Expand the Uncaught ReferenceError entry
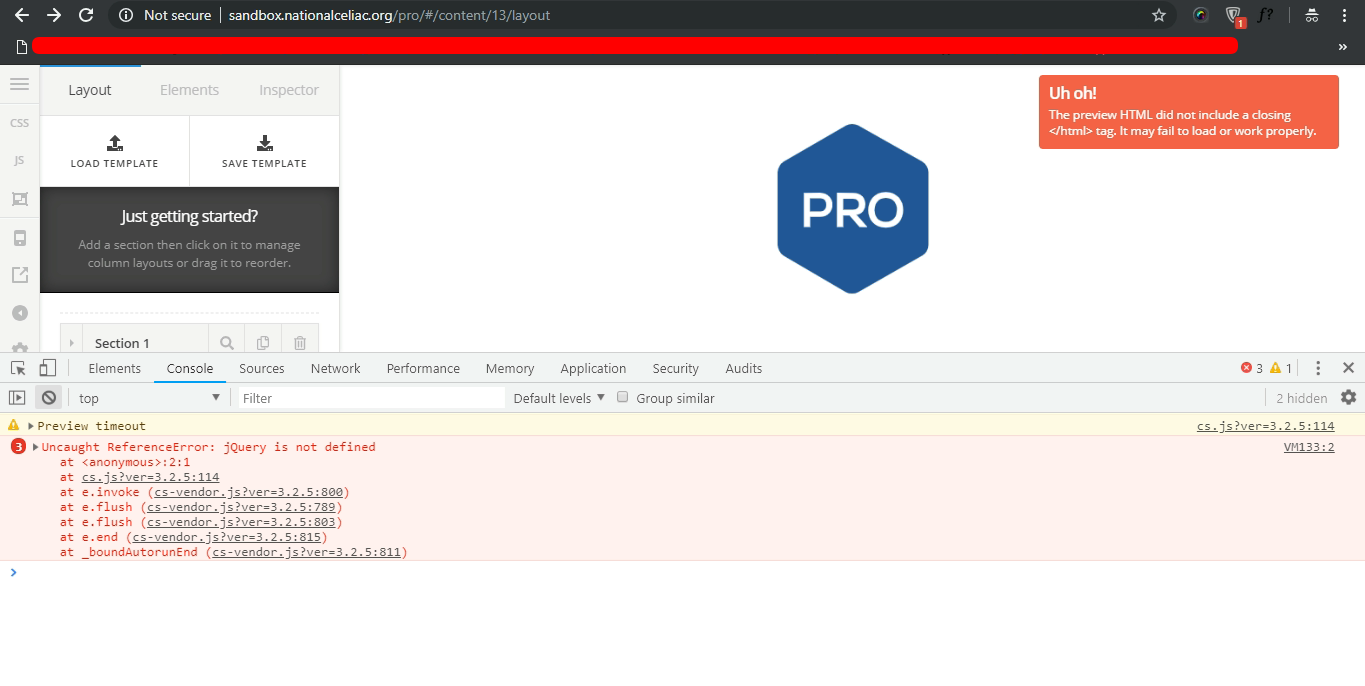Screen dimensions: 1365x686 (36, 447)
